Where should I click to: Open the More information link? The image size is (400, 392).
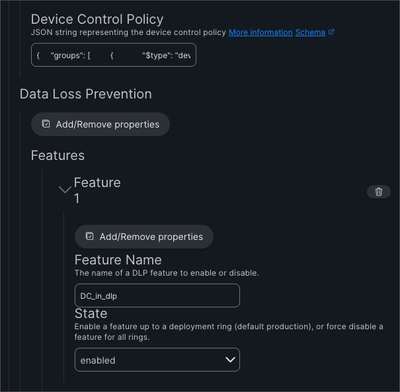[x=260, y=32]
